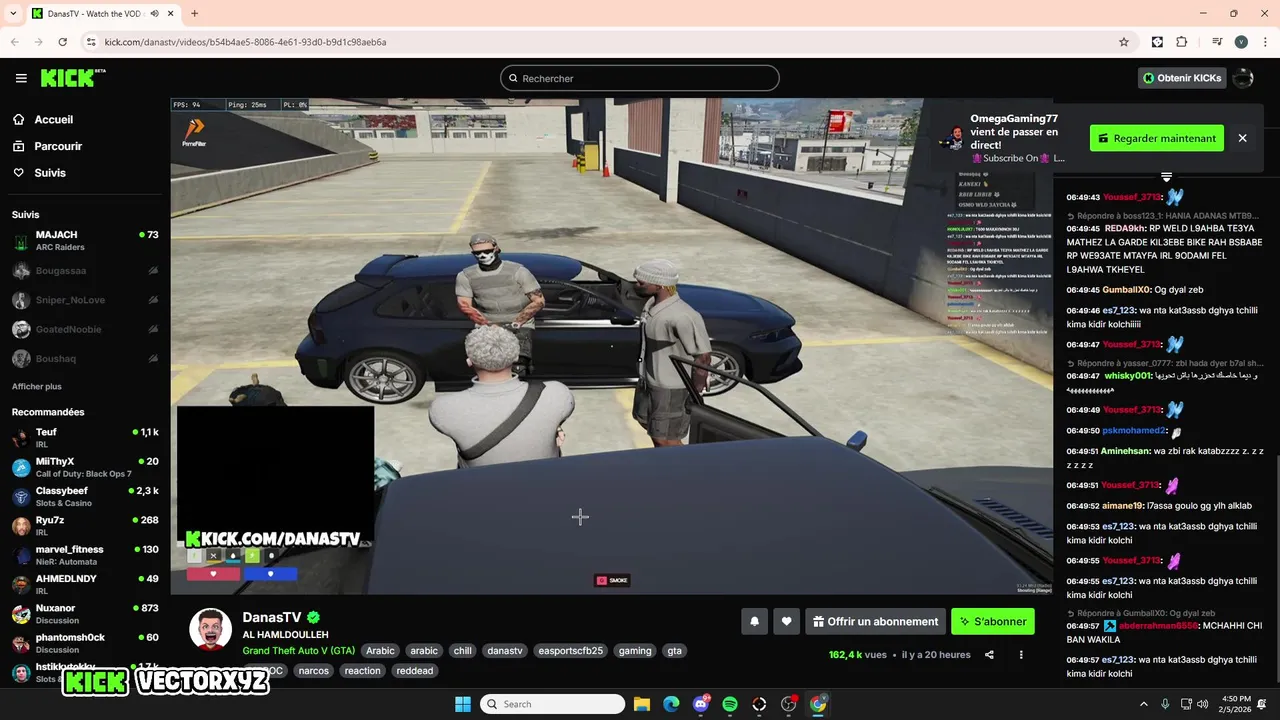This screenshot has width=1280, height=720.
Task: Open recommended channel Classybeef
Action: coord(85,497)
